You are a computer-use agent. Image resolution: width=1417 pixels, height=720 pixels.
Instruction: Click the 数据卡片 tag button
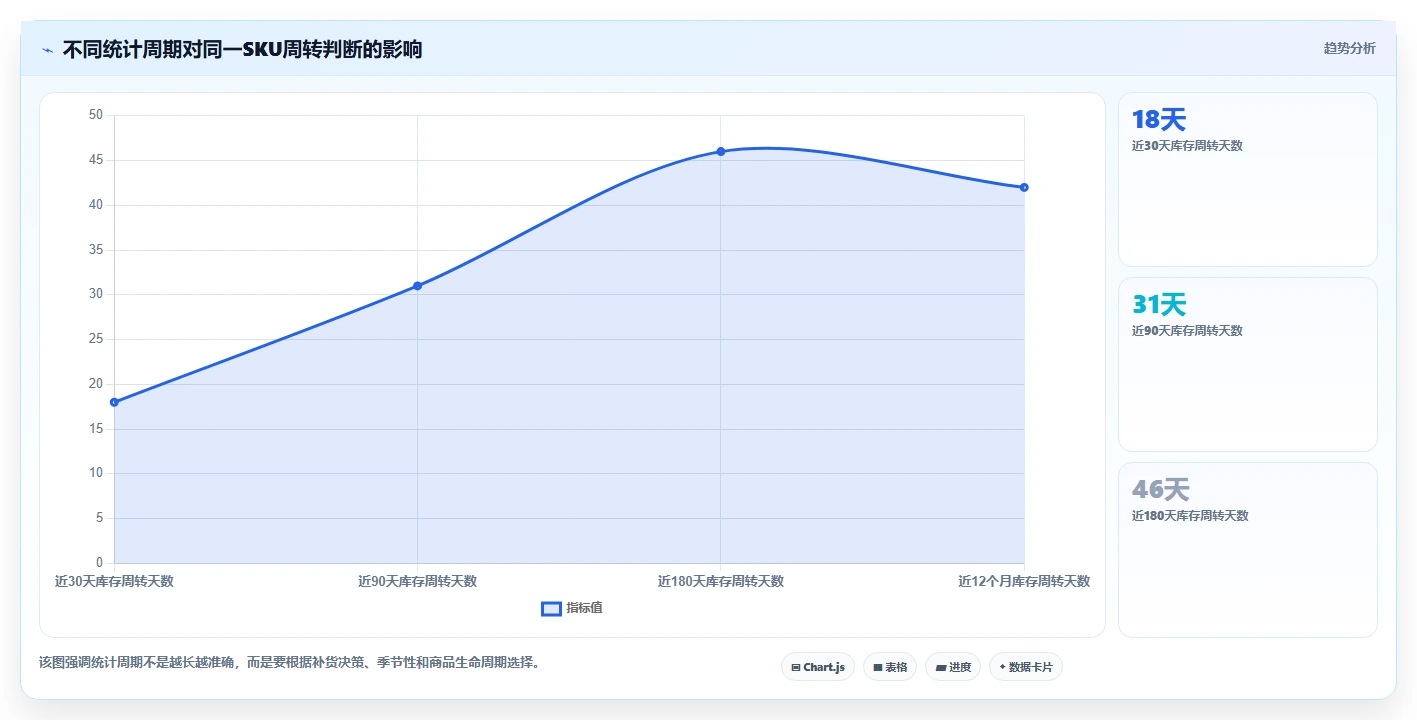(x=1025, y=667)
